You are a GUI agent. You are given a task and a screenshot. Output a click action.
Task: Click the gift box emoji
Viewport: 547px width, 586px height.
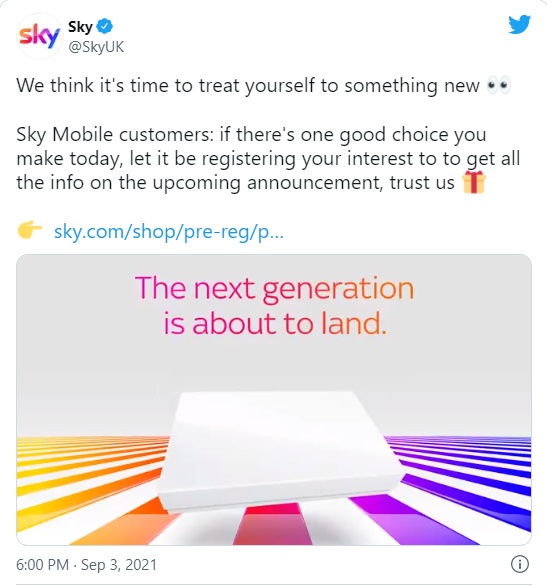pyautogui.click(x=474, y=182)
